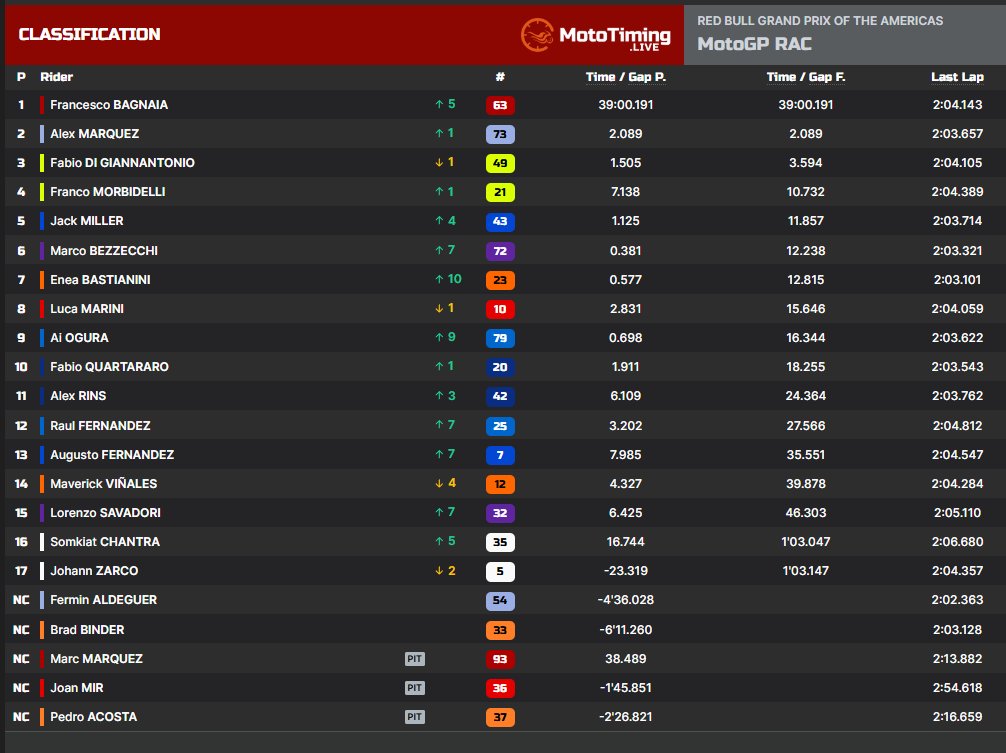Click the Rider column header
The image size is (1006, 753).
56,77
